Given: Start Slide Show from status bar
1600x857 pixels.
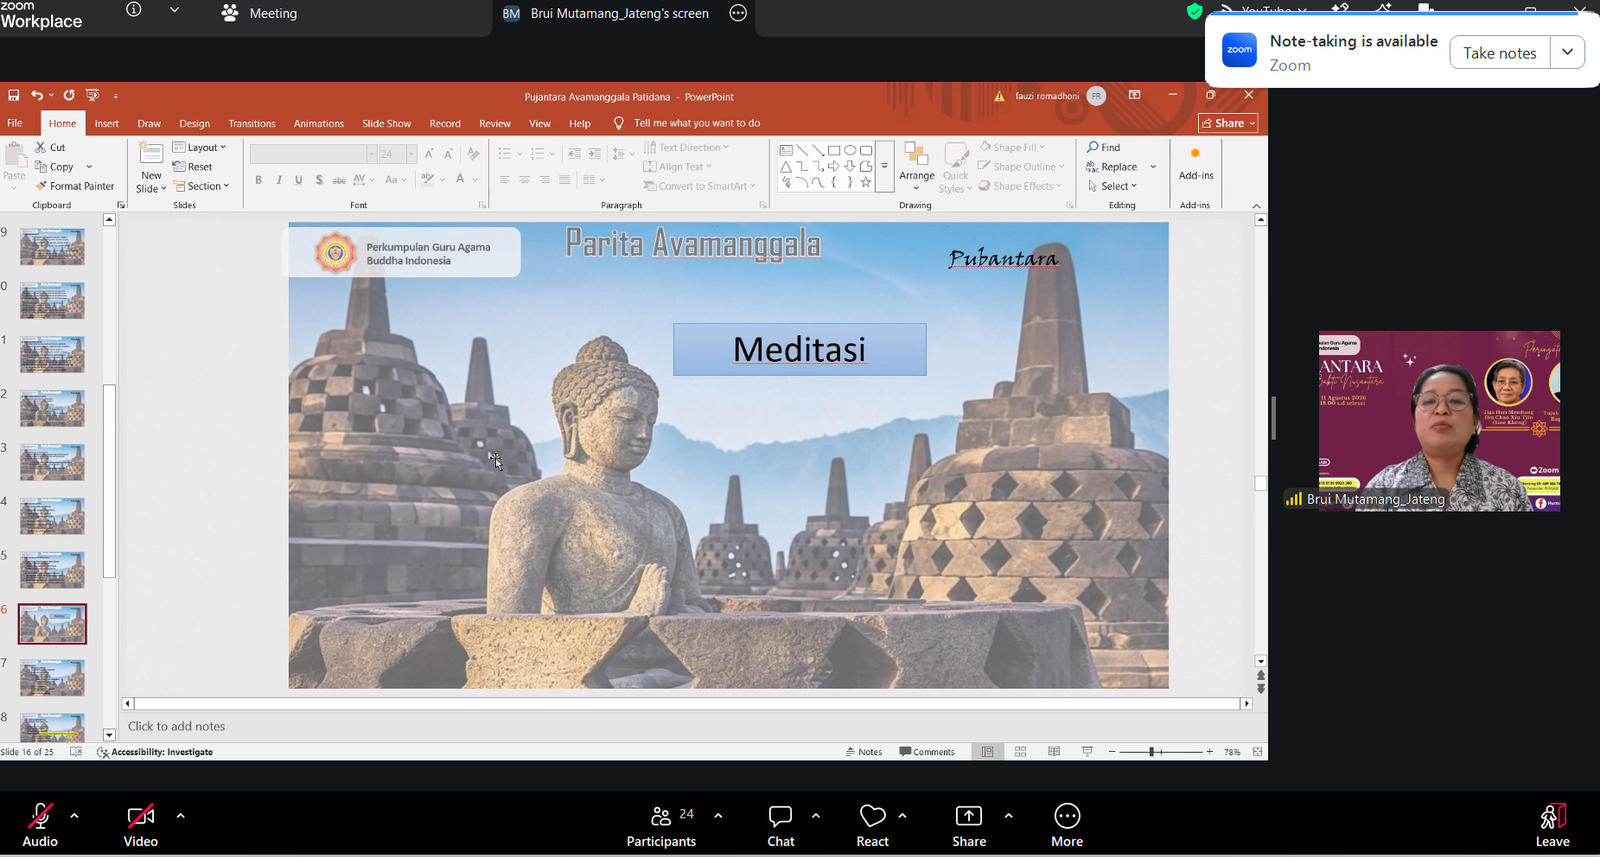Looking at the screenshot, I should [x=1087, y=752].
